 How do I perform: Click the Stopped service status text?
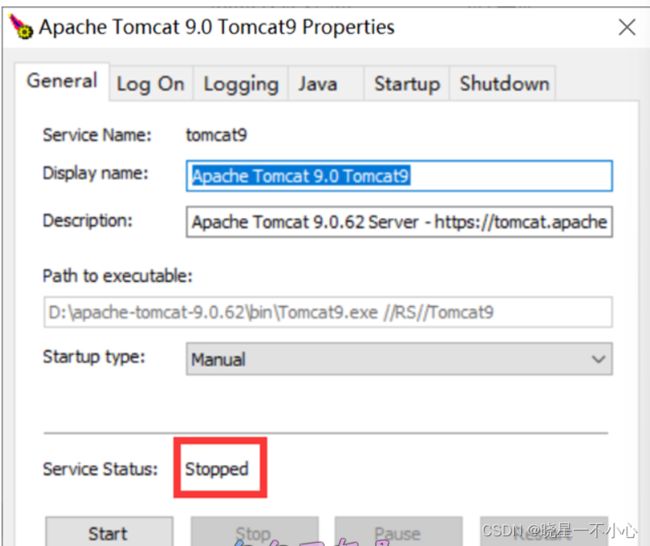point(217,469)
